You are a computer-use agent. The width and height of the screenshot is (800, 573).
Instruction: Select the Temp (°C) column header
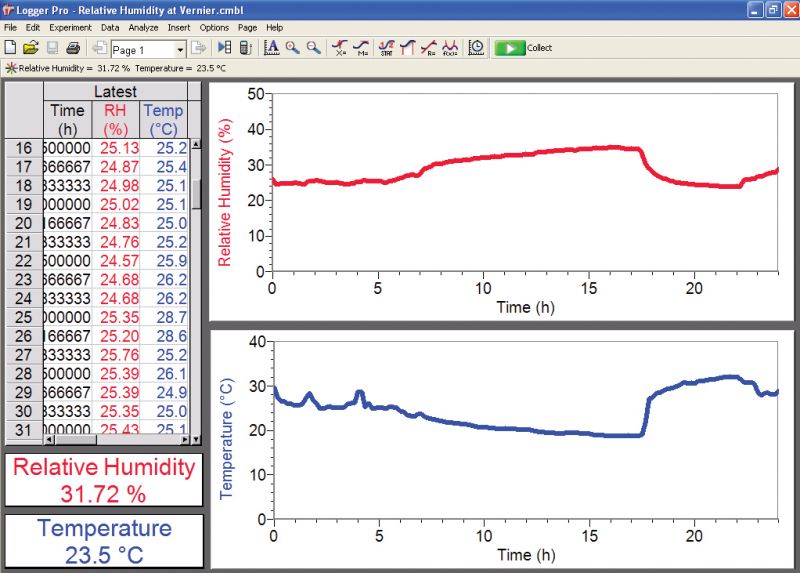pyautogui.click(x=163, y=119)
